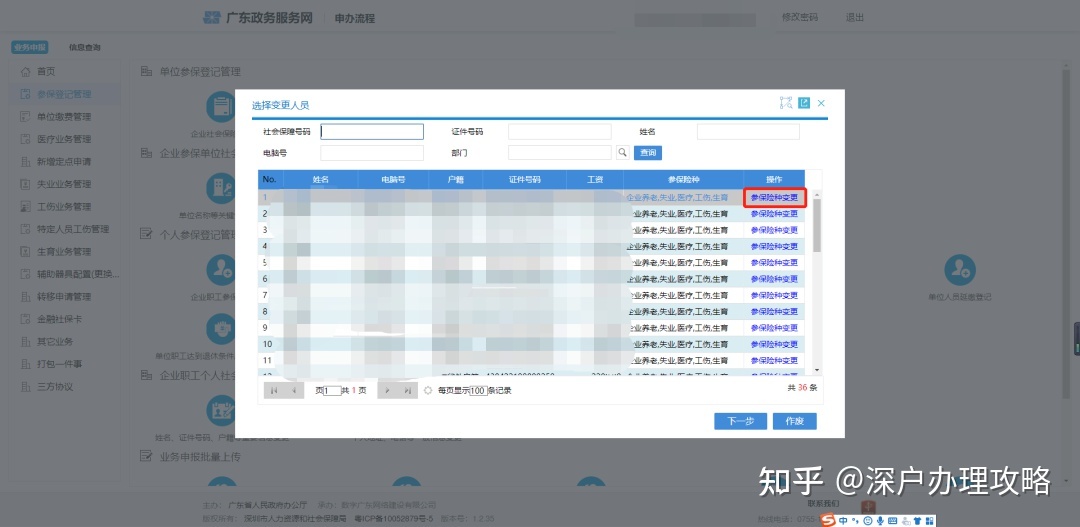
Task: Open 医疗业务管理 in sidebar
Action: click(64, 139)
